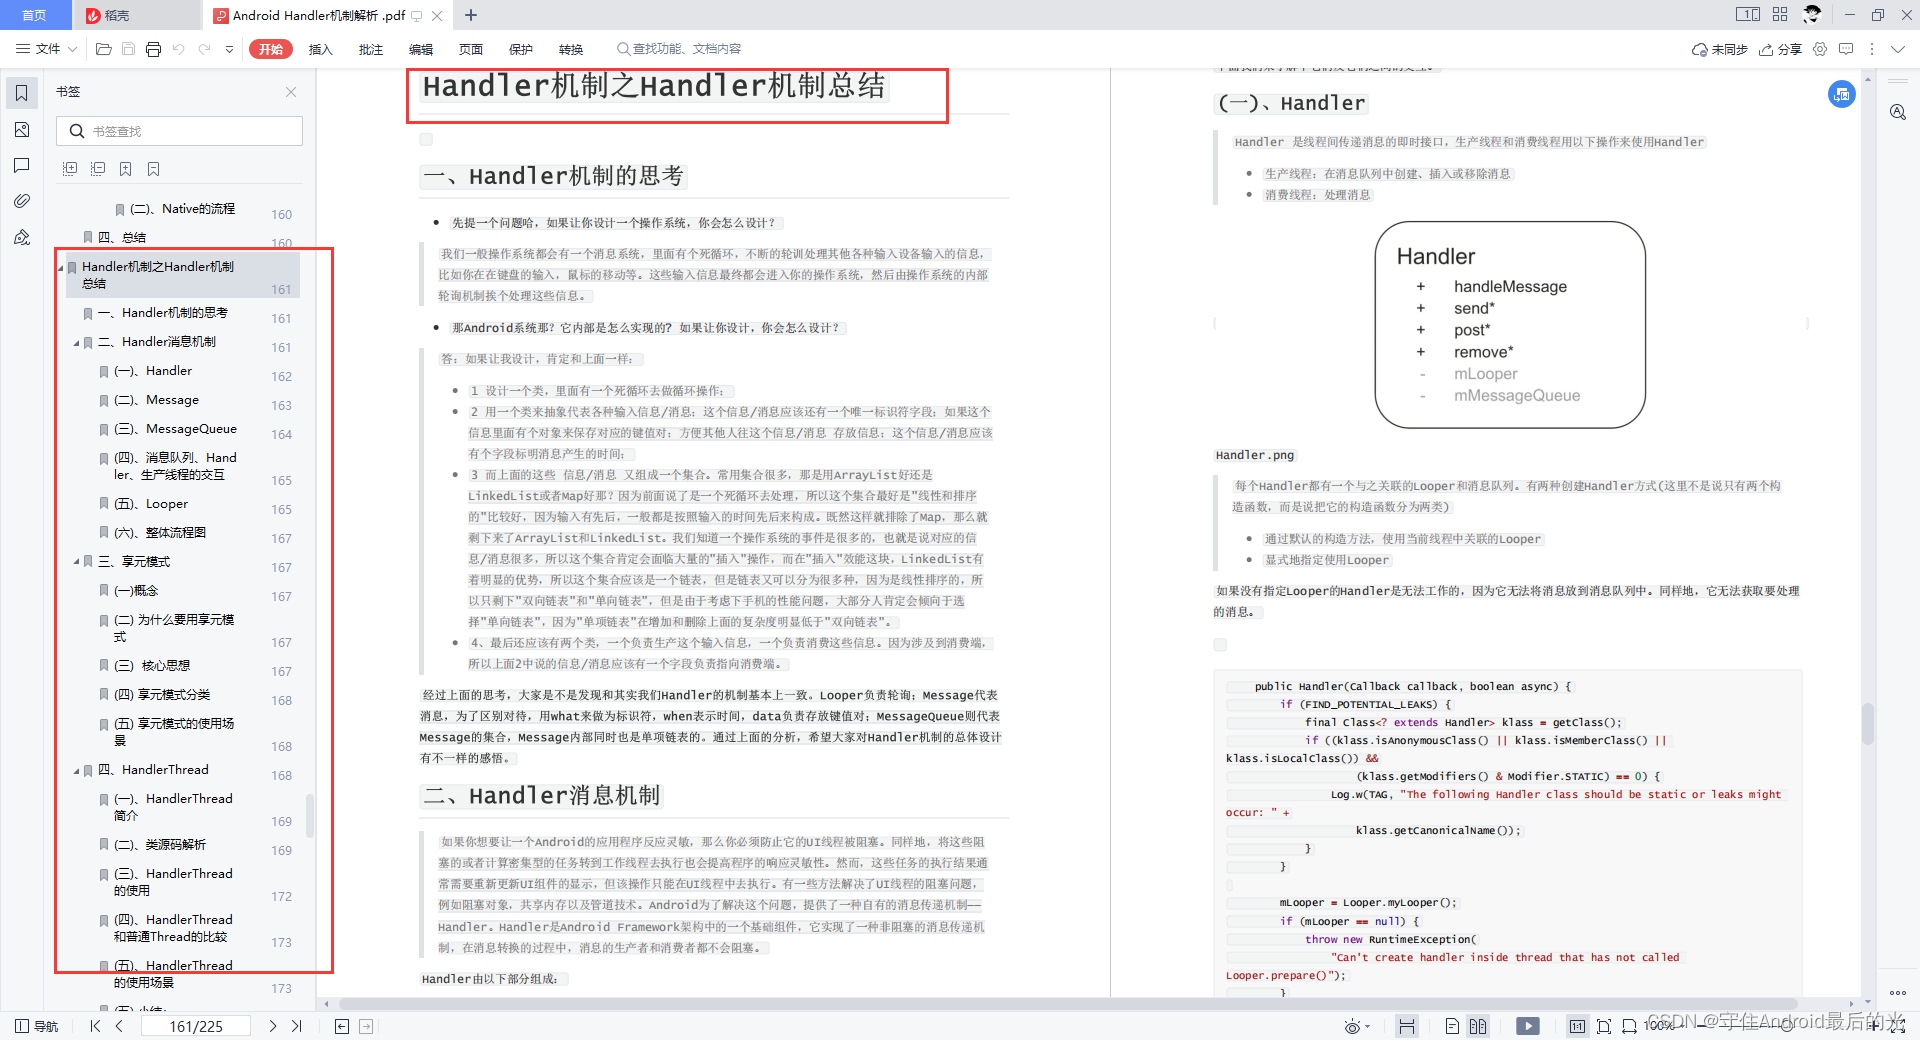1920x1040 pixels.
Task: Click the 未同步 sync status button
Action: click(1720, 49)
